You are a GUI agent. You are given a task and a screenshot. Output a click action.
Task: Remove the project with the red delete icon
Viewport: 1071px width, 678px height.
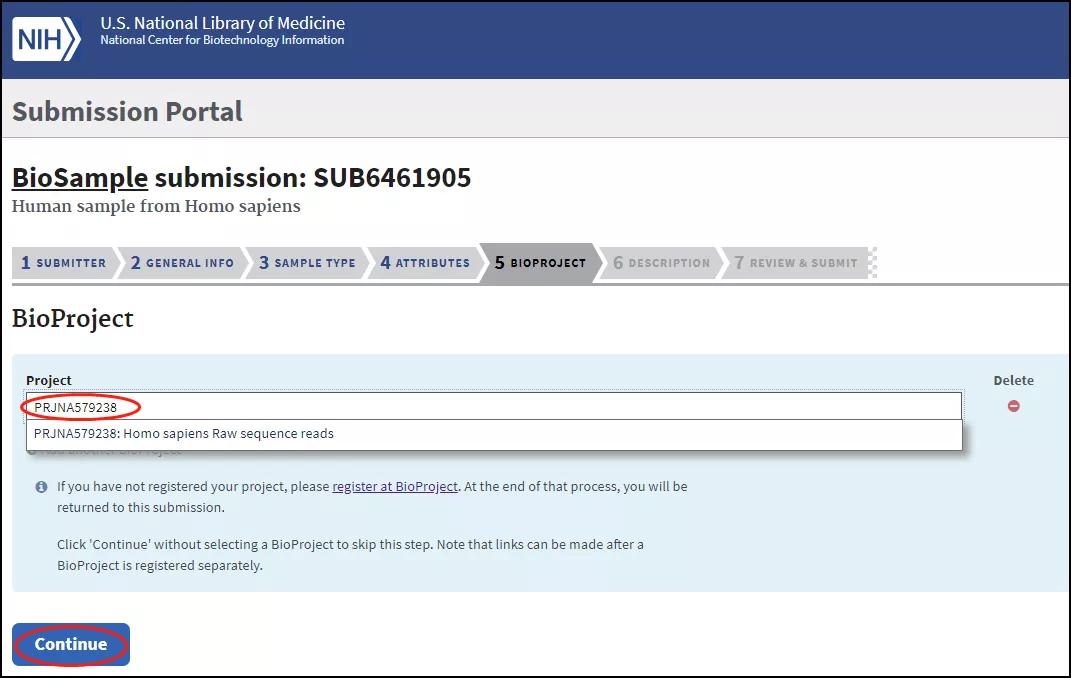tap(1014, 406)
